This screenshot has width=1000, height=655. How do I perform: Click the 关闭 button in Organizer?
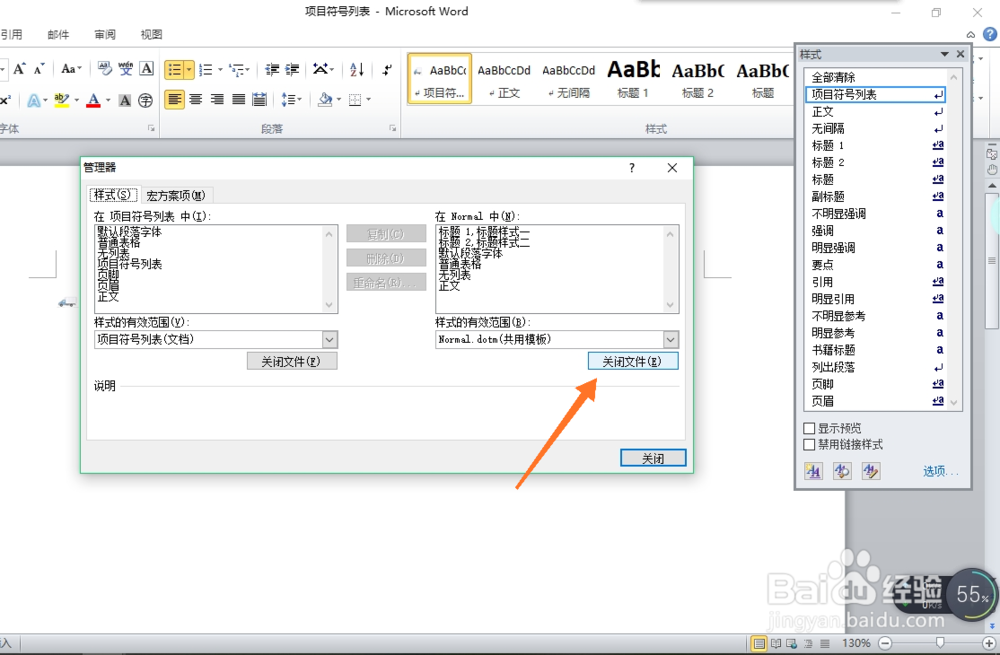click(x=653, y=458)
